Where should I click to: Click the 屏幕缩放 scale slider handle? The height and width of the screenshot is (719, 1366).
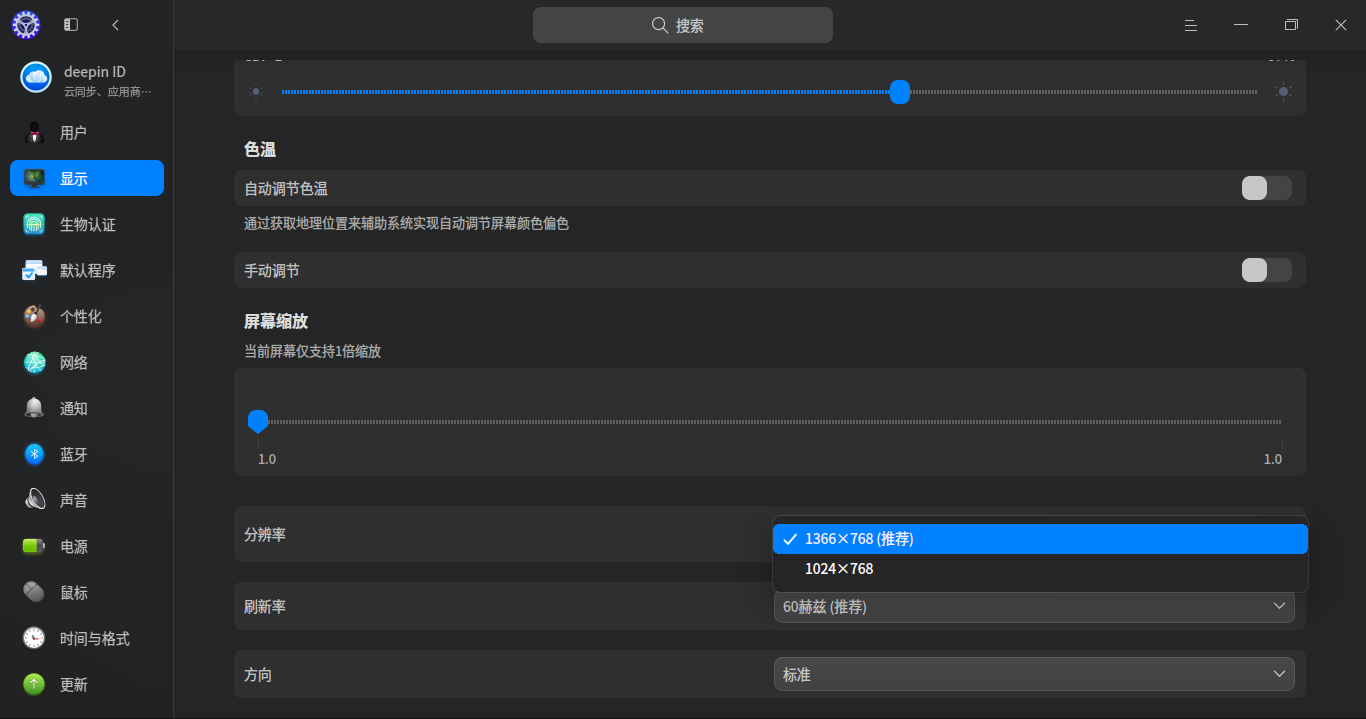coord(258,421)
